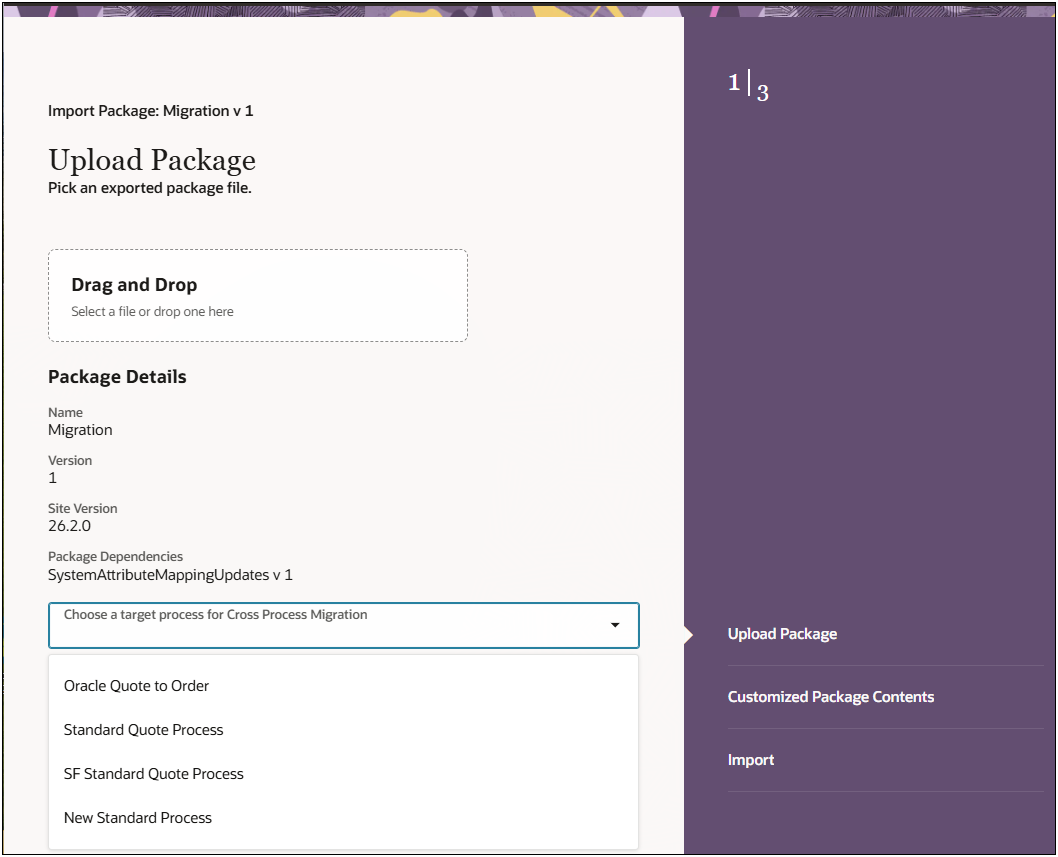This screenshot has height=857, width=1058.
Task: Pick SF Standard Quote Process option
Action: [x=343, y=773]
